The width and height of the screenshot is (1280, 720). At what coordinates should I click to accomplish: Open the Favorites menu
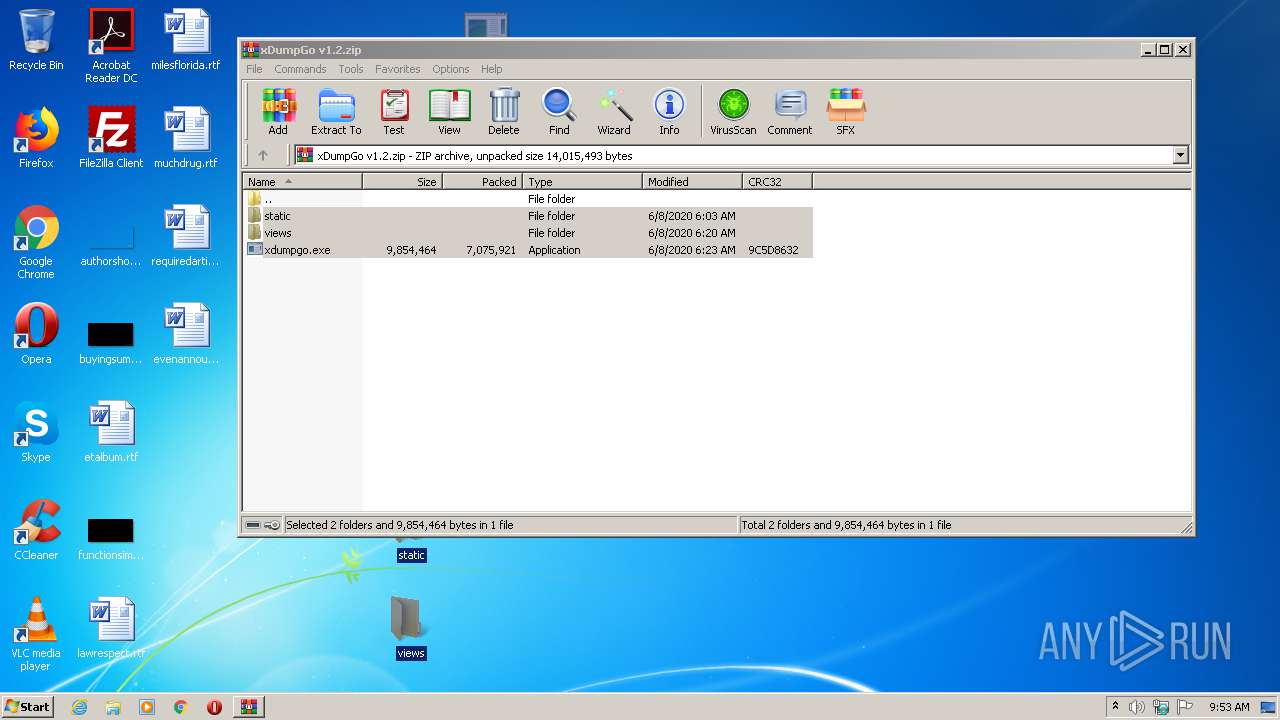click(398, 69)
